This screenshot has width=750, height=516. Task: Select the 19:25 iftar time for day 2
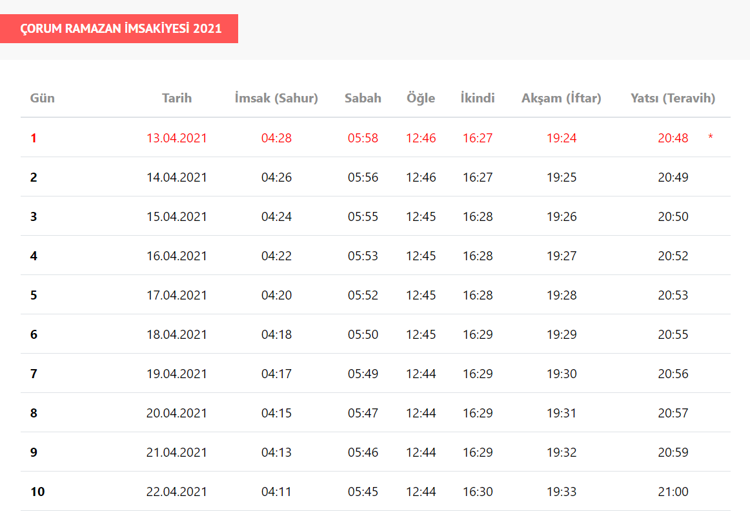coord(562,177)
